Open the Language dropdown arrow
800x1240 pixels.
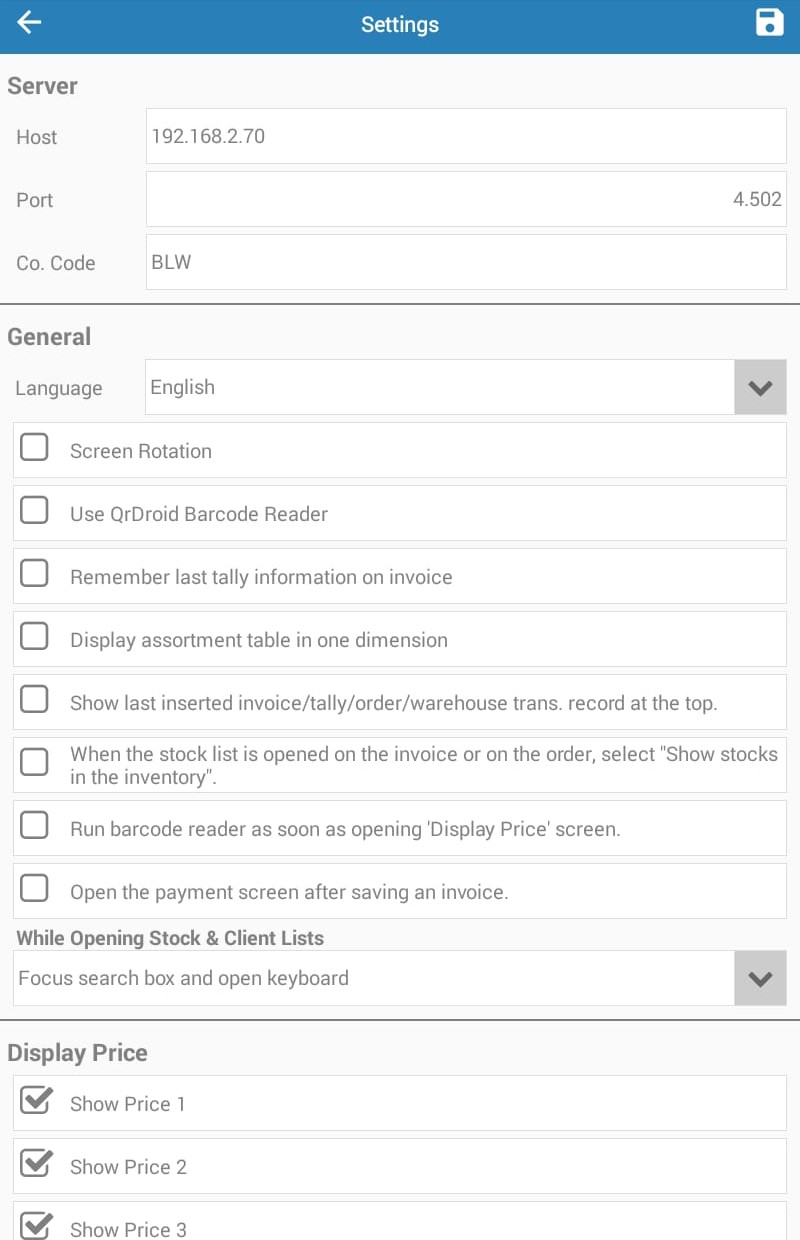pyautogui.click(x=760, y=388)
